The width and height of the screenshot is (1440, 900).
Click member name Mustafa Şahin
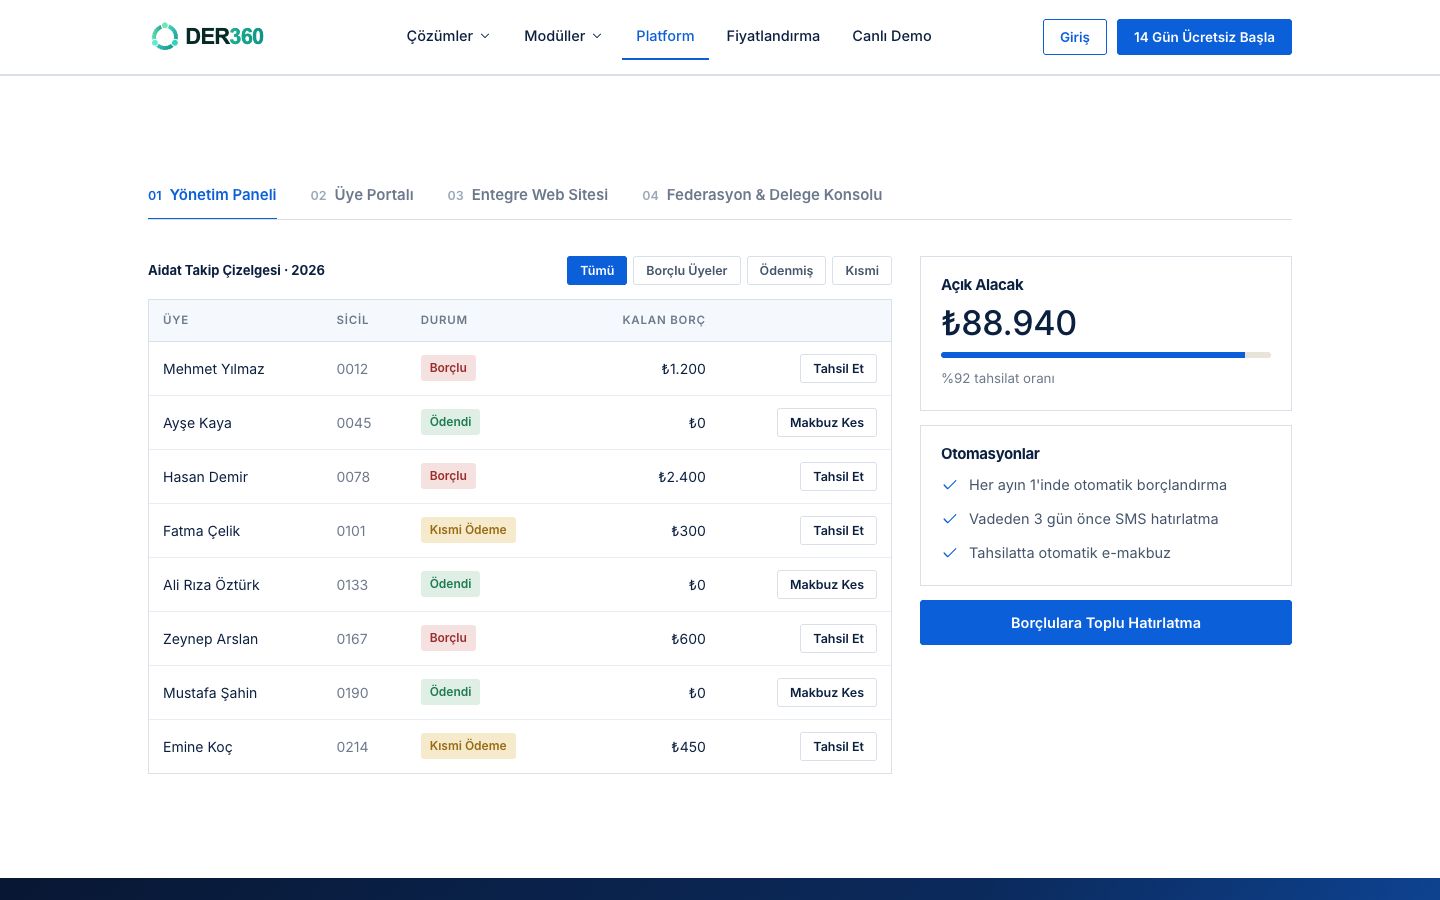[x=210, y=693]
